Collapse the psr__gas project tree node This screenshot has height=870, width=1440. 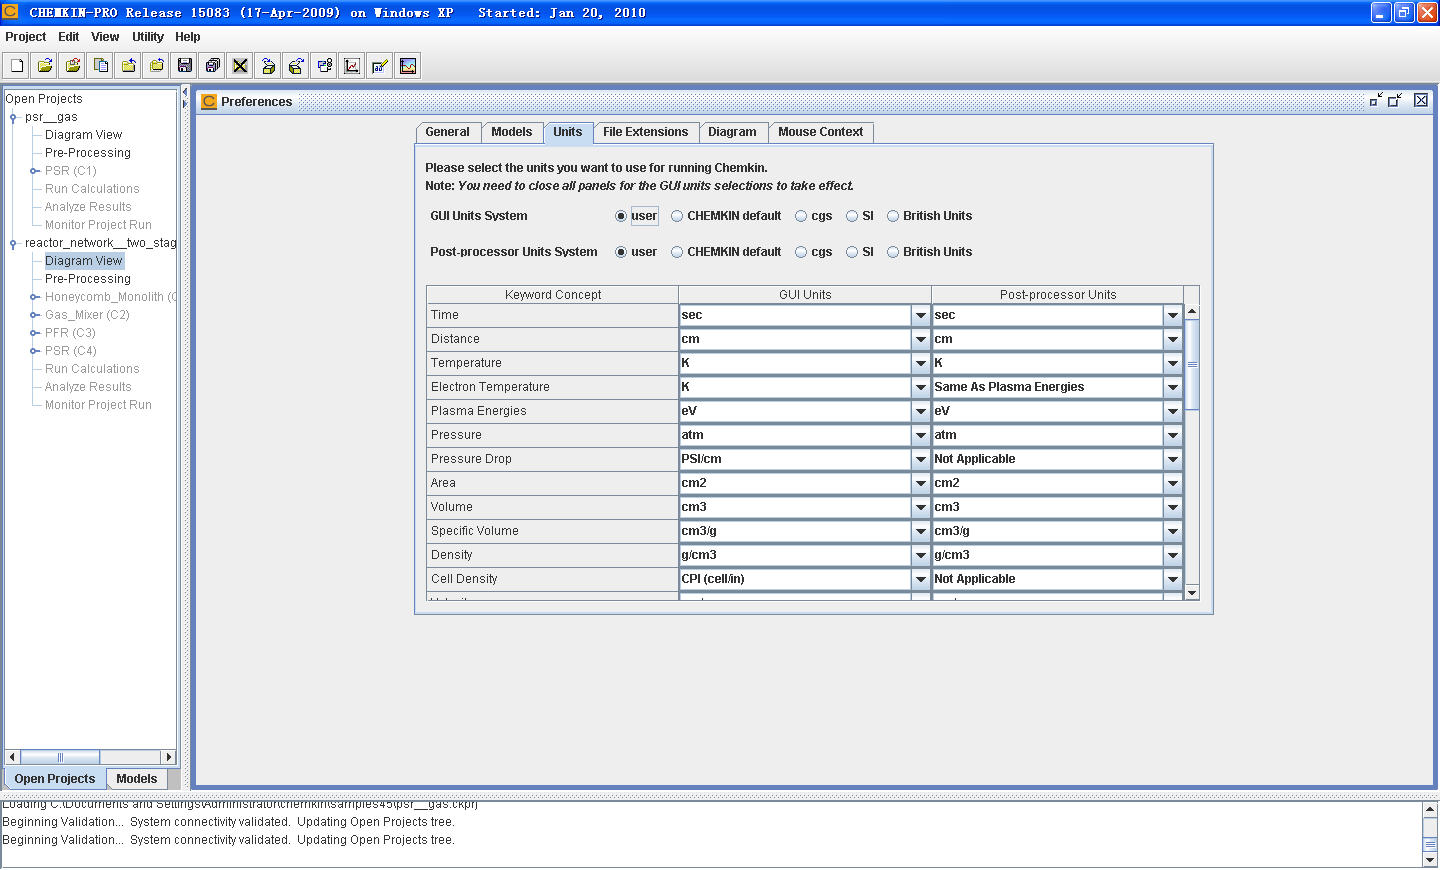click(x=13, y=118)
